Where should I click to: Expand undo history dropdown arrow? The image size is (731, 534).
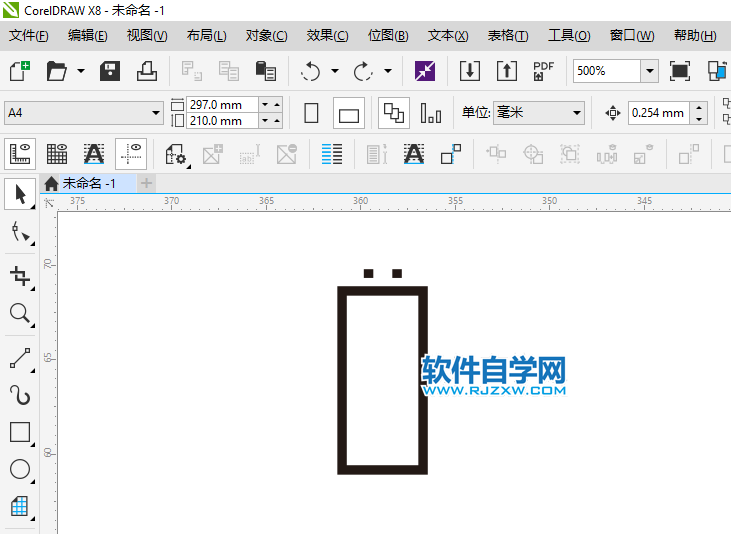pos(335,71)
